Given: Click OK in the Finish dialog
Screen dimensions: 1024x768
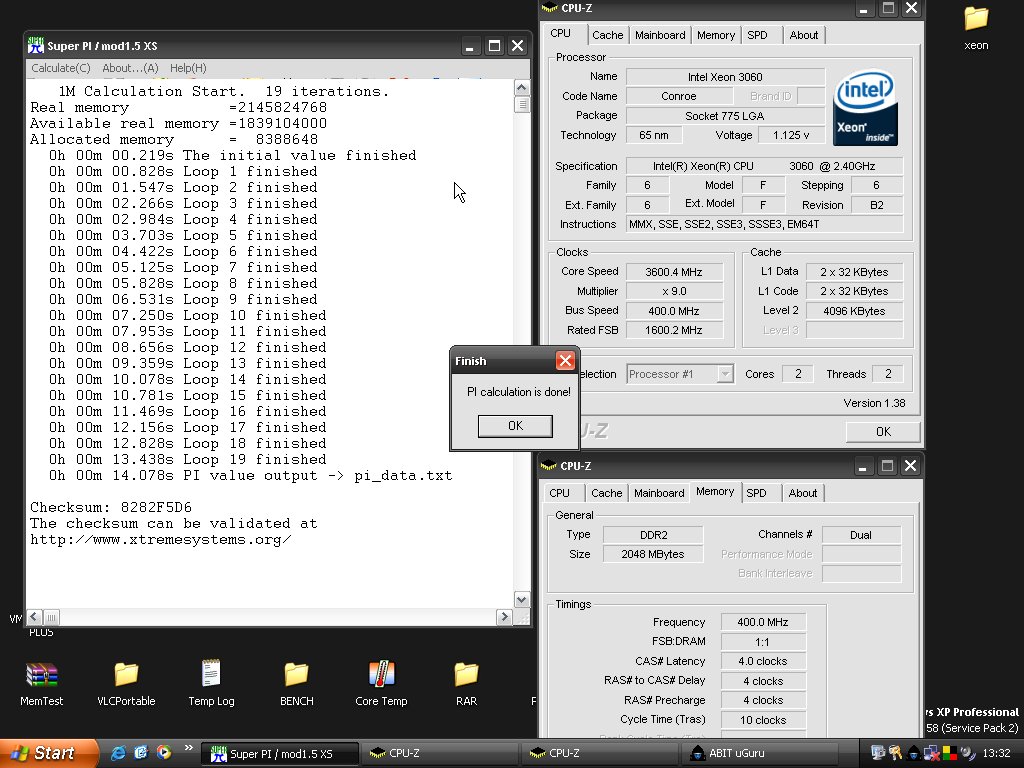Looking at the screenshot, I should click(515, 426).
